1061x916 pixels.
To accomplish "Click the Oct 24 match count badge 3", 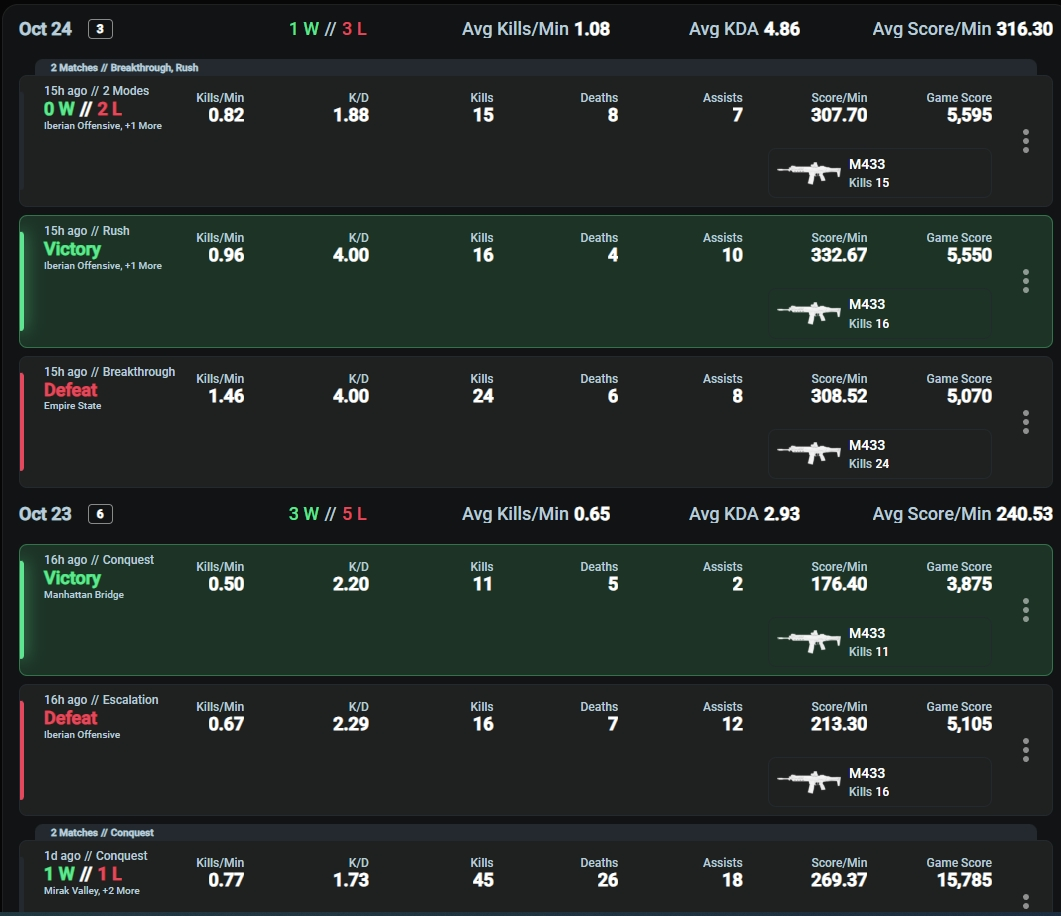I will pyautogui.click(x=100, y=29).
